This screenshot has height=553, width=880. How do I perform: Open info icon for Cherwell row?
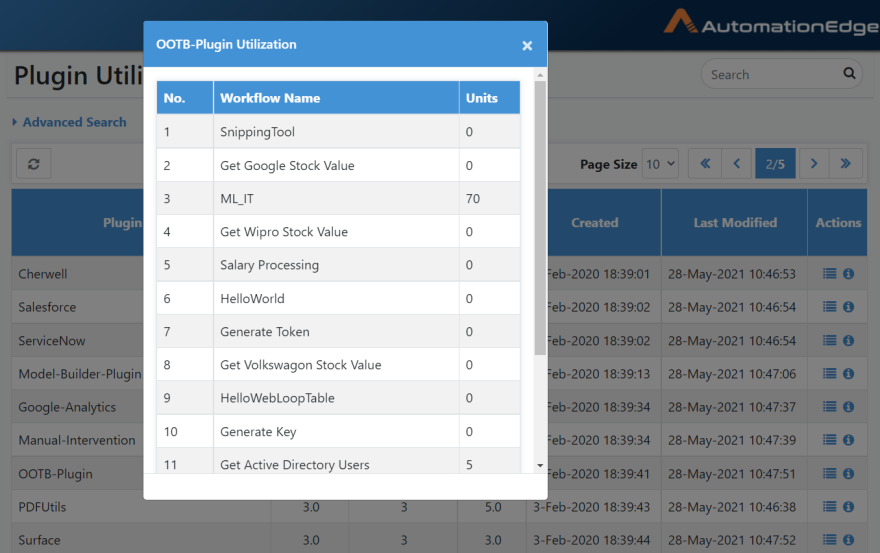[849, 273]
